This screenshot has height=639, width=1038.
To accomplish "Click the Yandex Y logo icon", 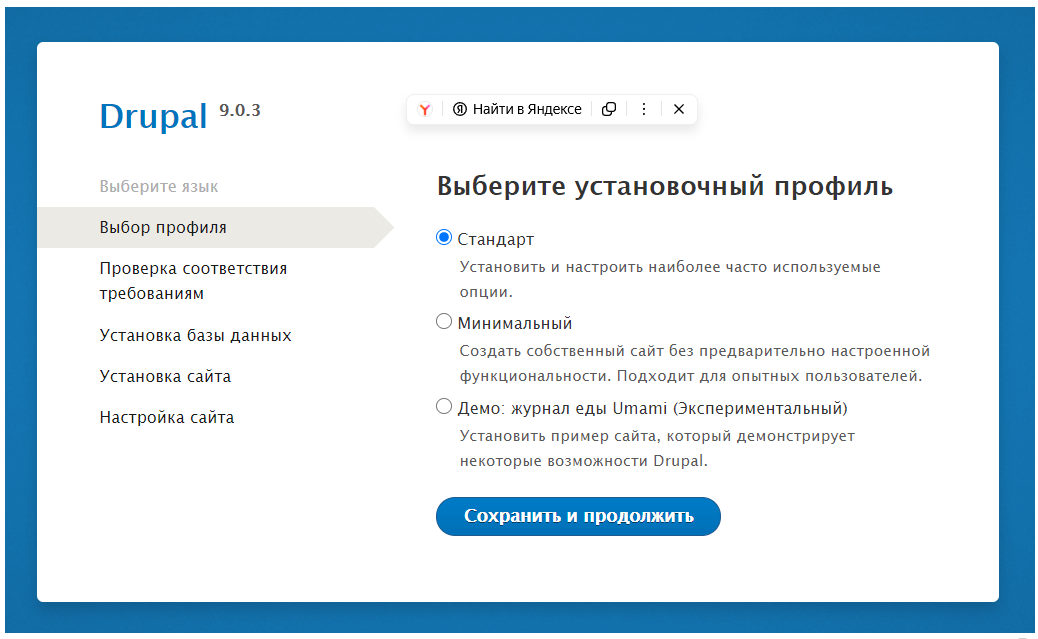I will coord(425,109).
